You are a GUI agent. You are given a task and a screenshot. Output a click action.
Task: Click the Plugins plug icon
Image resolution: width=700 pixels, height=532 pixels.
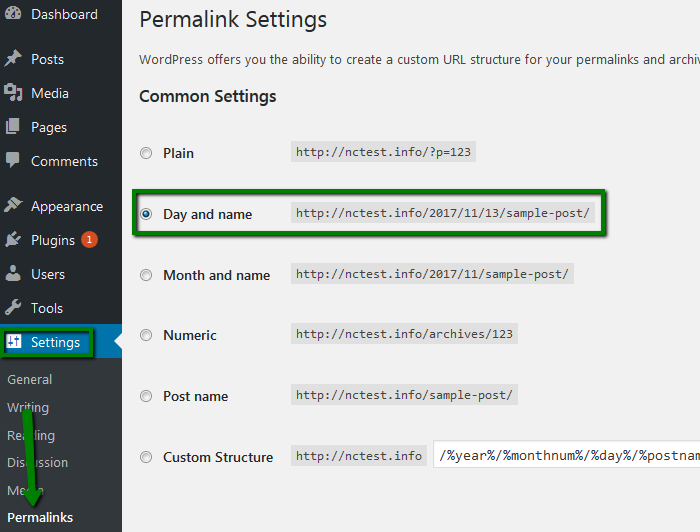point(12,240)
